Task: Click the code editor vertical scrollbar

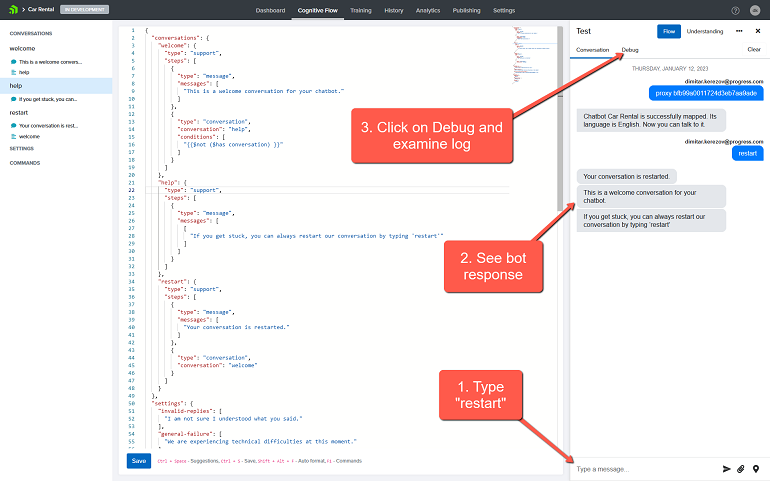Action: (x=560, y=119)
